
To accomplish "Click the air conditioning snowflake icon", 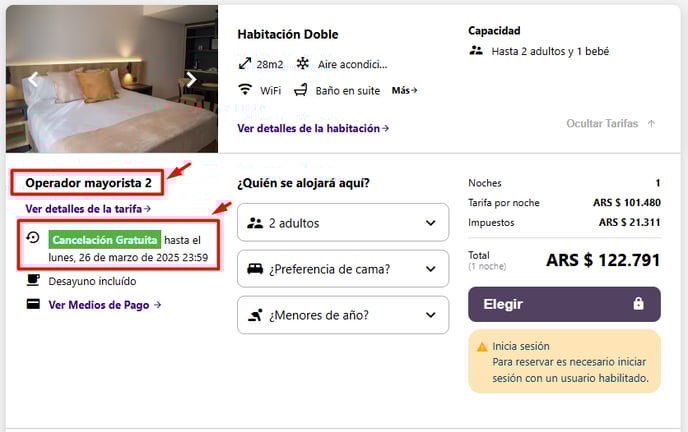I will [x=302, y=64].
